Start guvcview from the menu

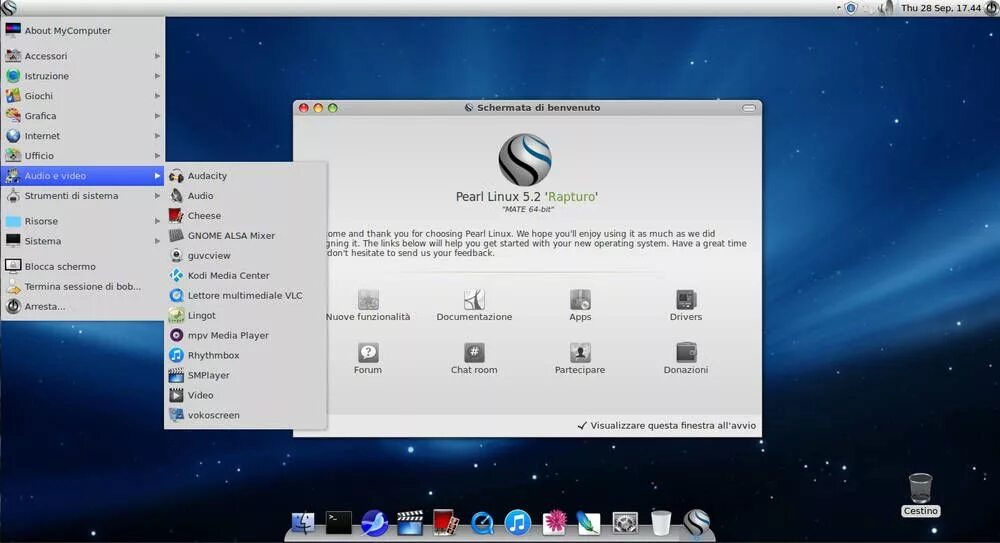[246, 255]
